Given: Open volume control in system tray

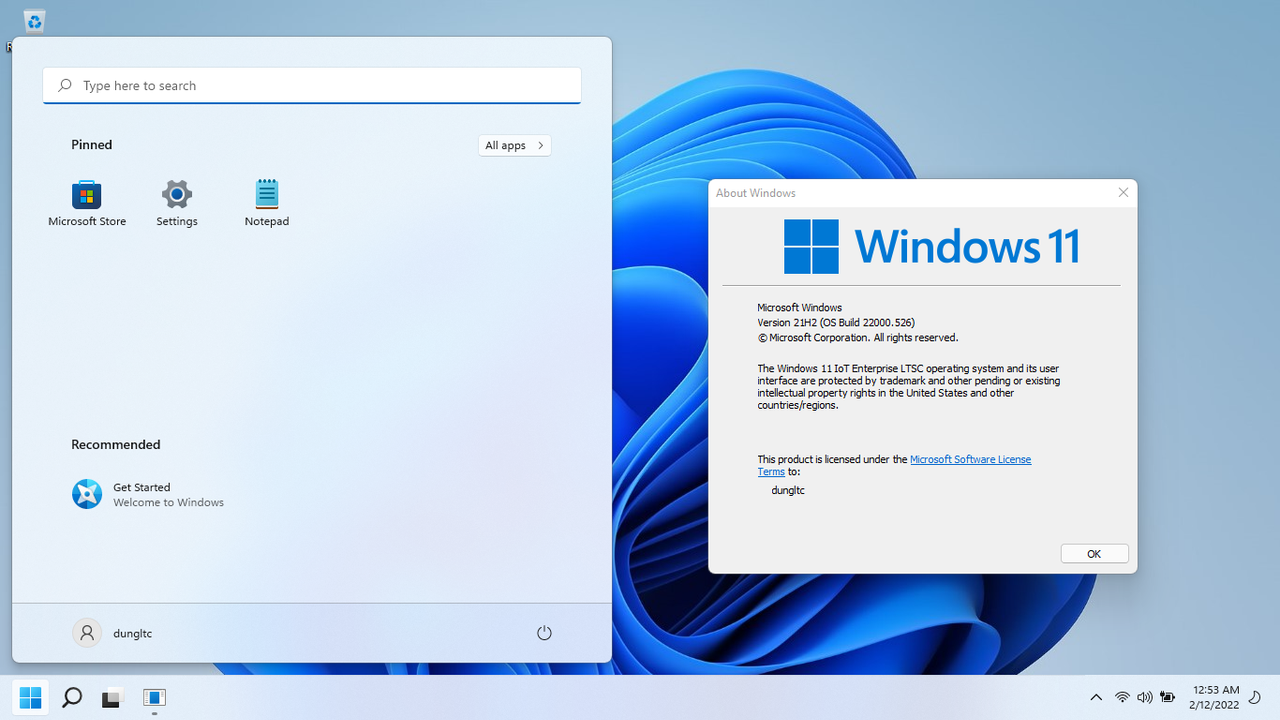Looking at the screenshot, I should [x=1145, y=698].
